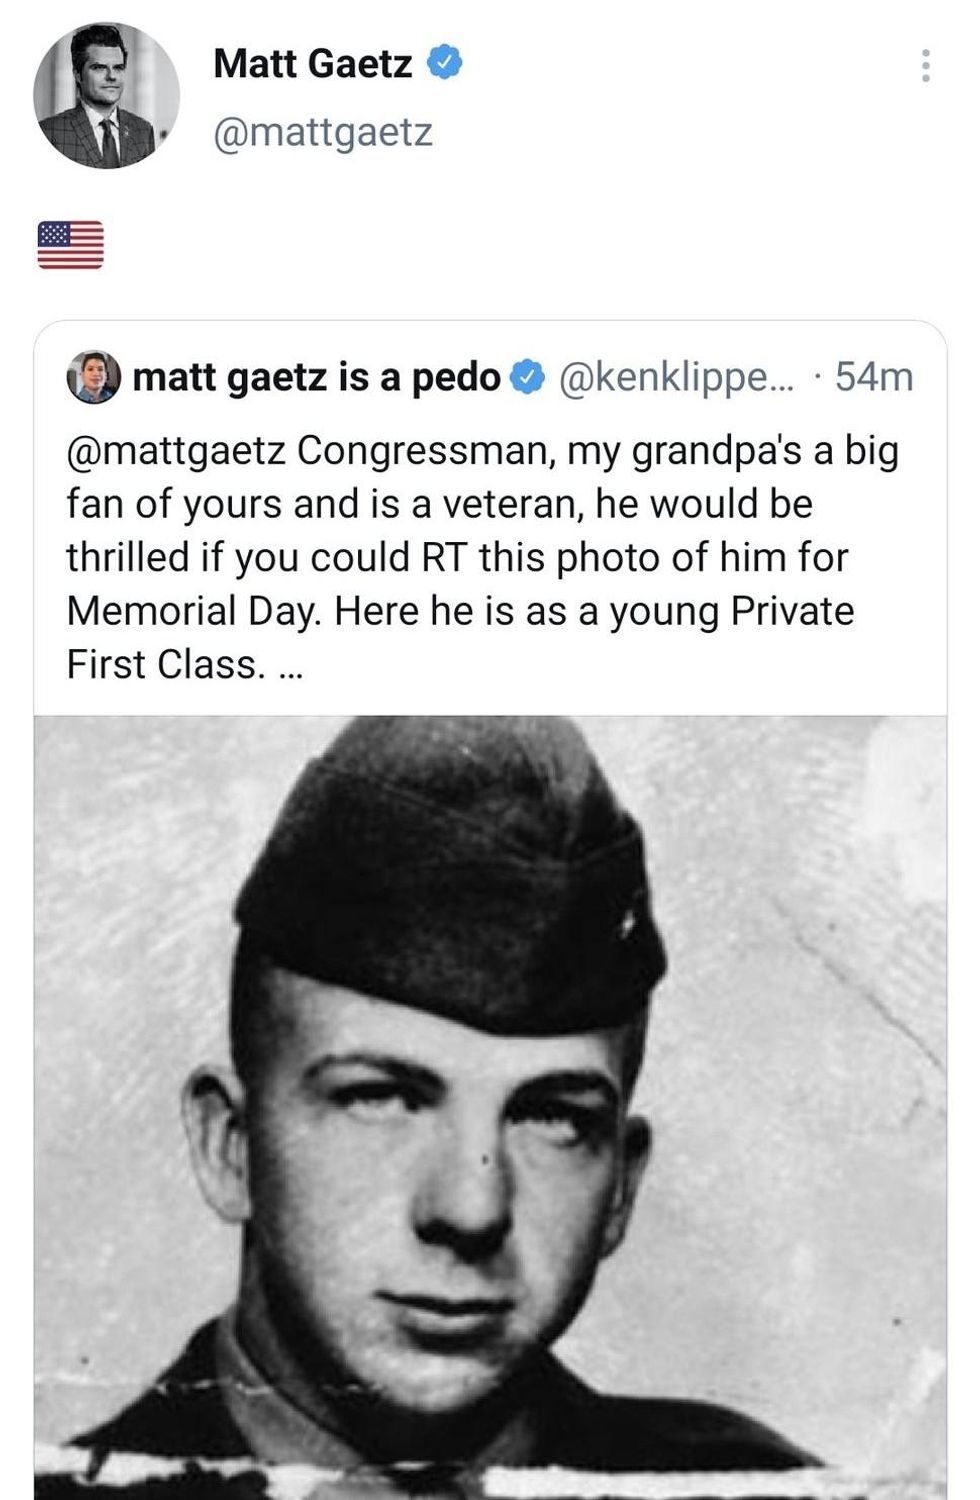This screenshot has height=1500, width=980.
Task: Click the verified badge beside Matt Gaetz
Action: pyautogui.click(x=445, y=63)
